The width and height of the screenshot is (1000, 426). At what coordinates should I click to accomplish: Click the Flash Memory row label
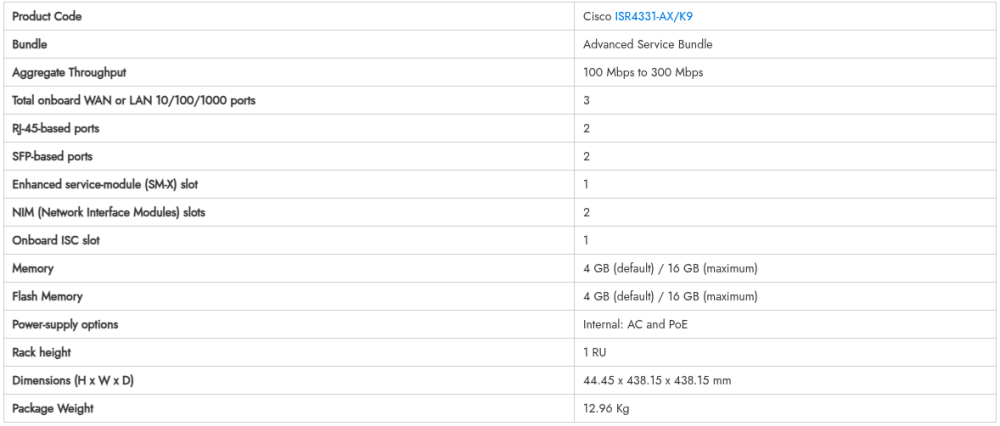pos(47,296)
